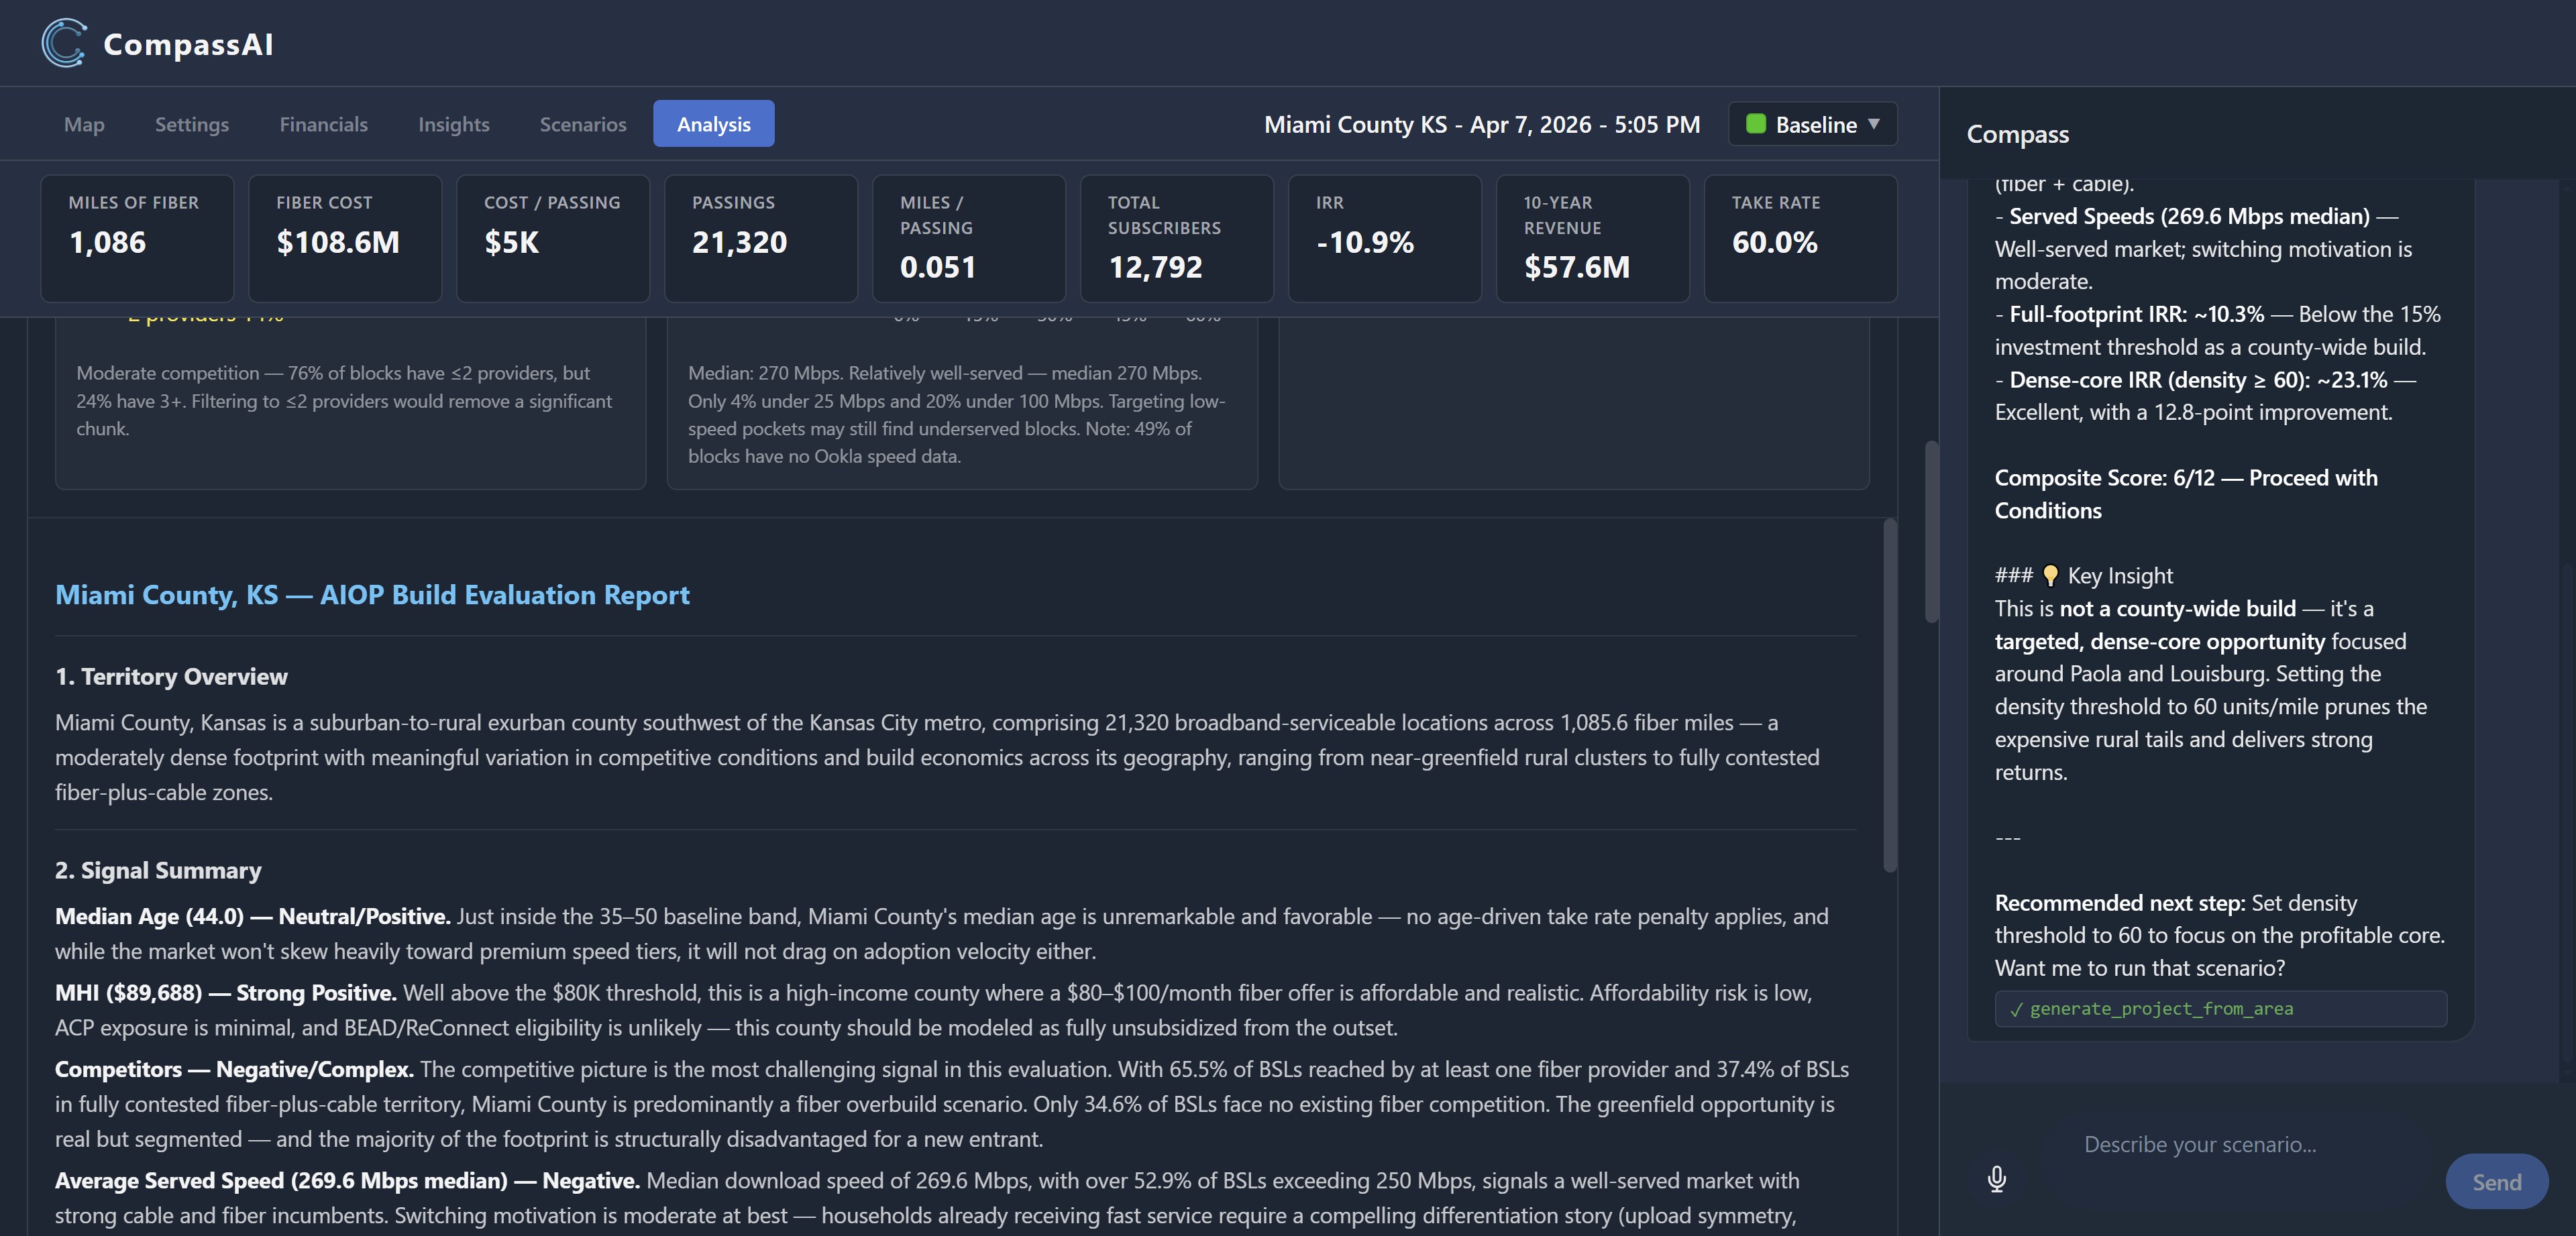Image resolution: width=2576 pixels, height=1236 pixels.
Task: Click the green Baseline status indicator
Action: pyautogui.click(x=1755, y=124)
